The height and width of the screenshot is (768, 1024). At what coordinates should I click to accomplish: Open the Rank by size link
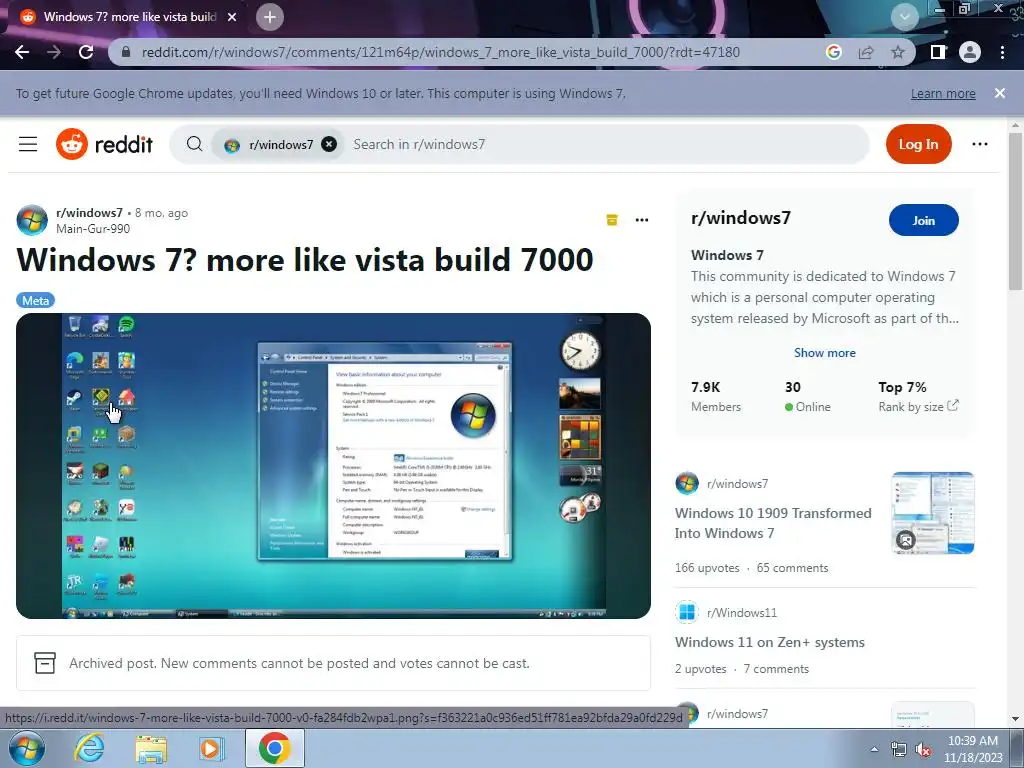pyautogui.click(x=918, y=407)
